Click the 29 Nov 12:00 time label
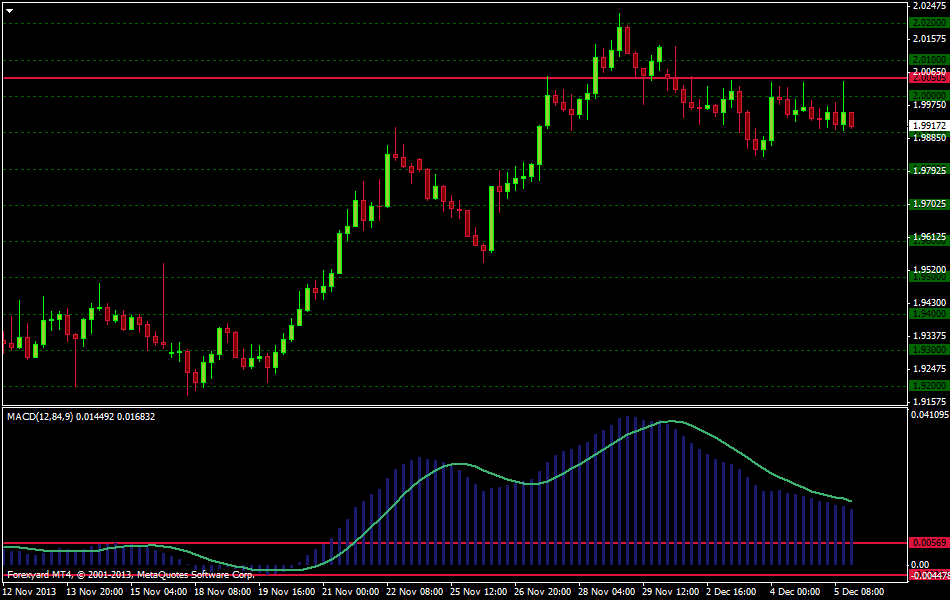The image size is (950, 600). click(670, 591)
